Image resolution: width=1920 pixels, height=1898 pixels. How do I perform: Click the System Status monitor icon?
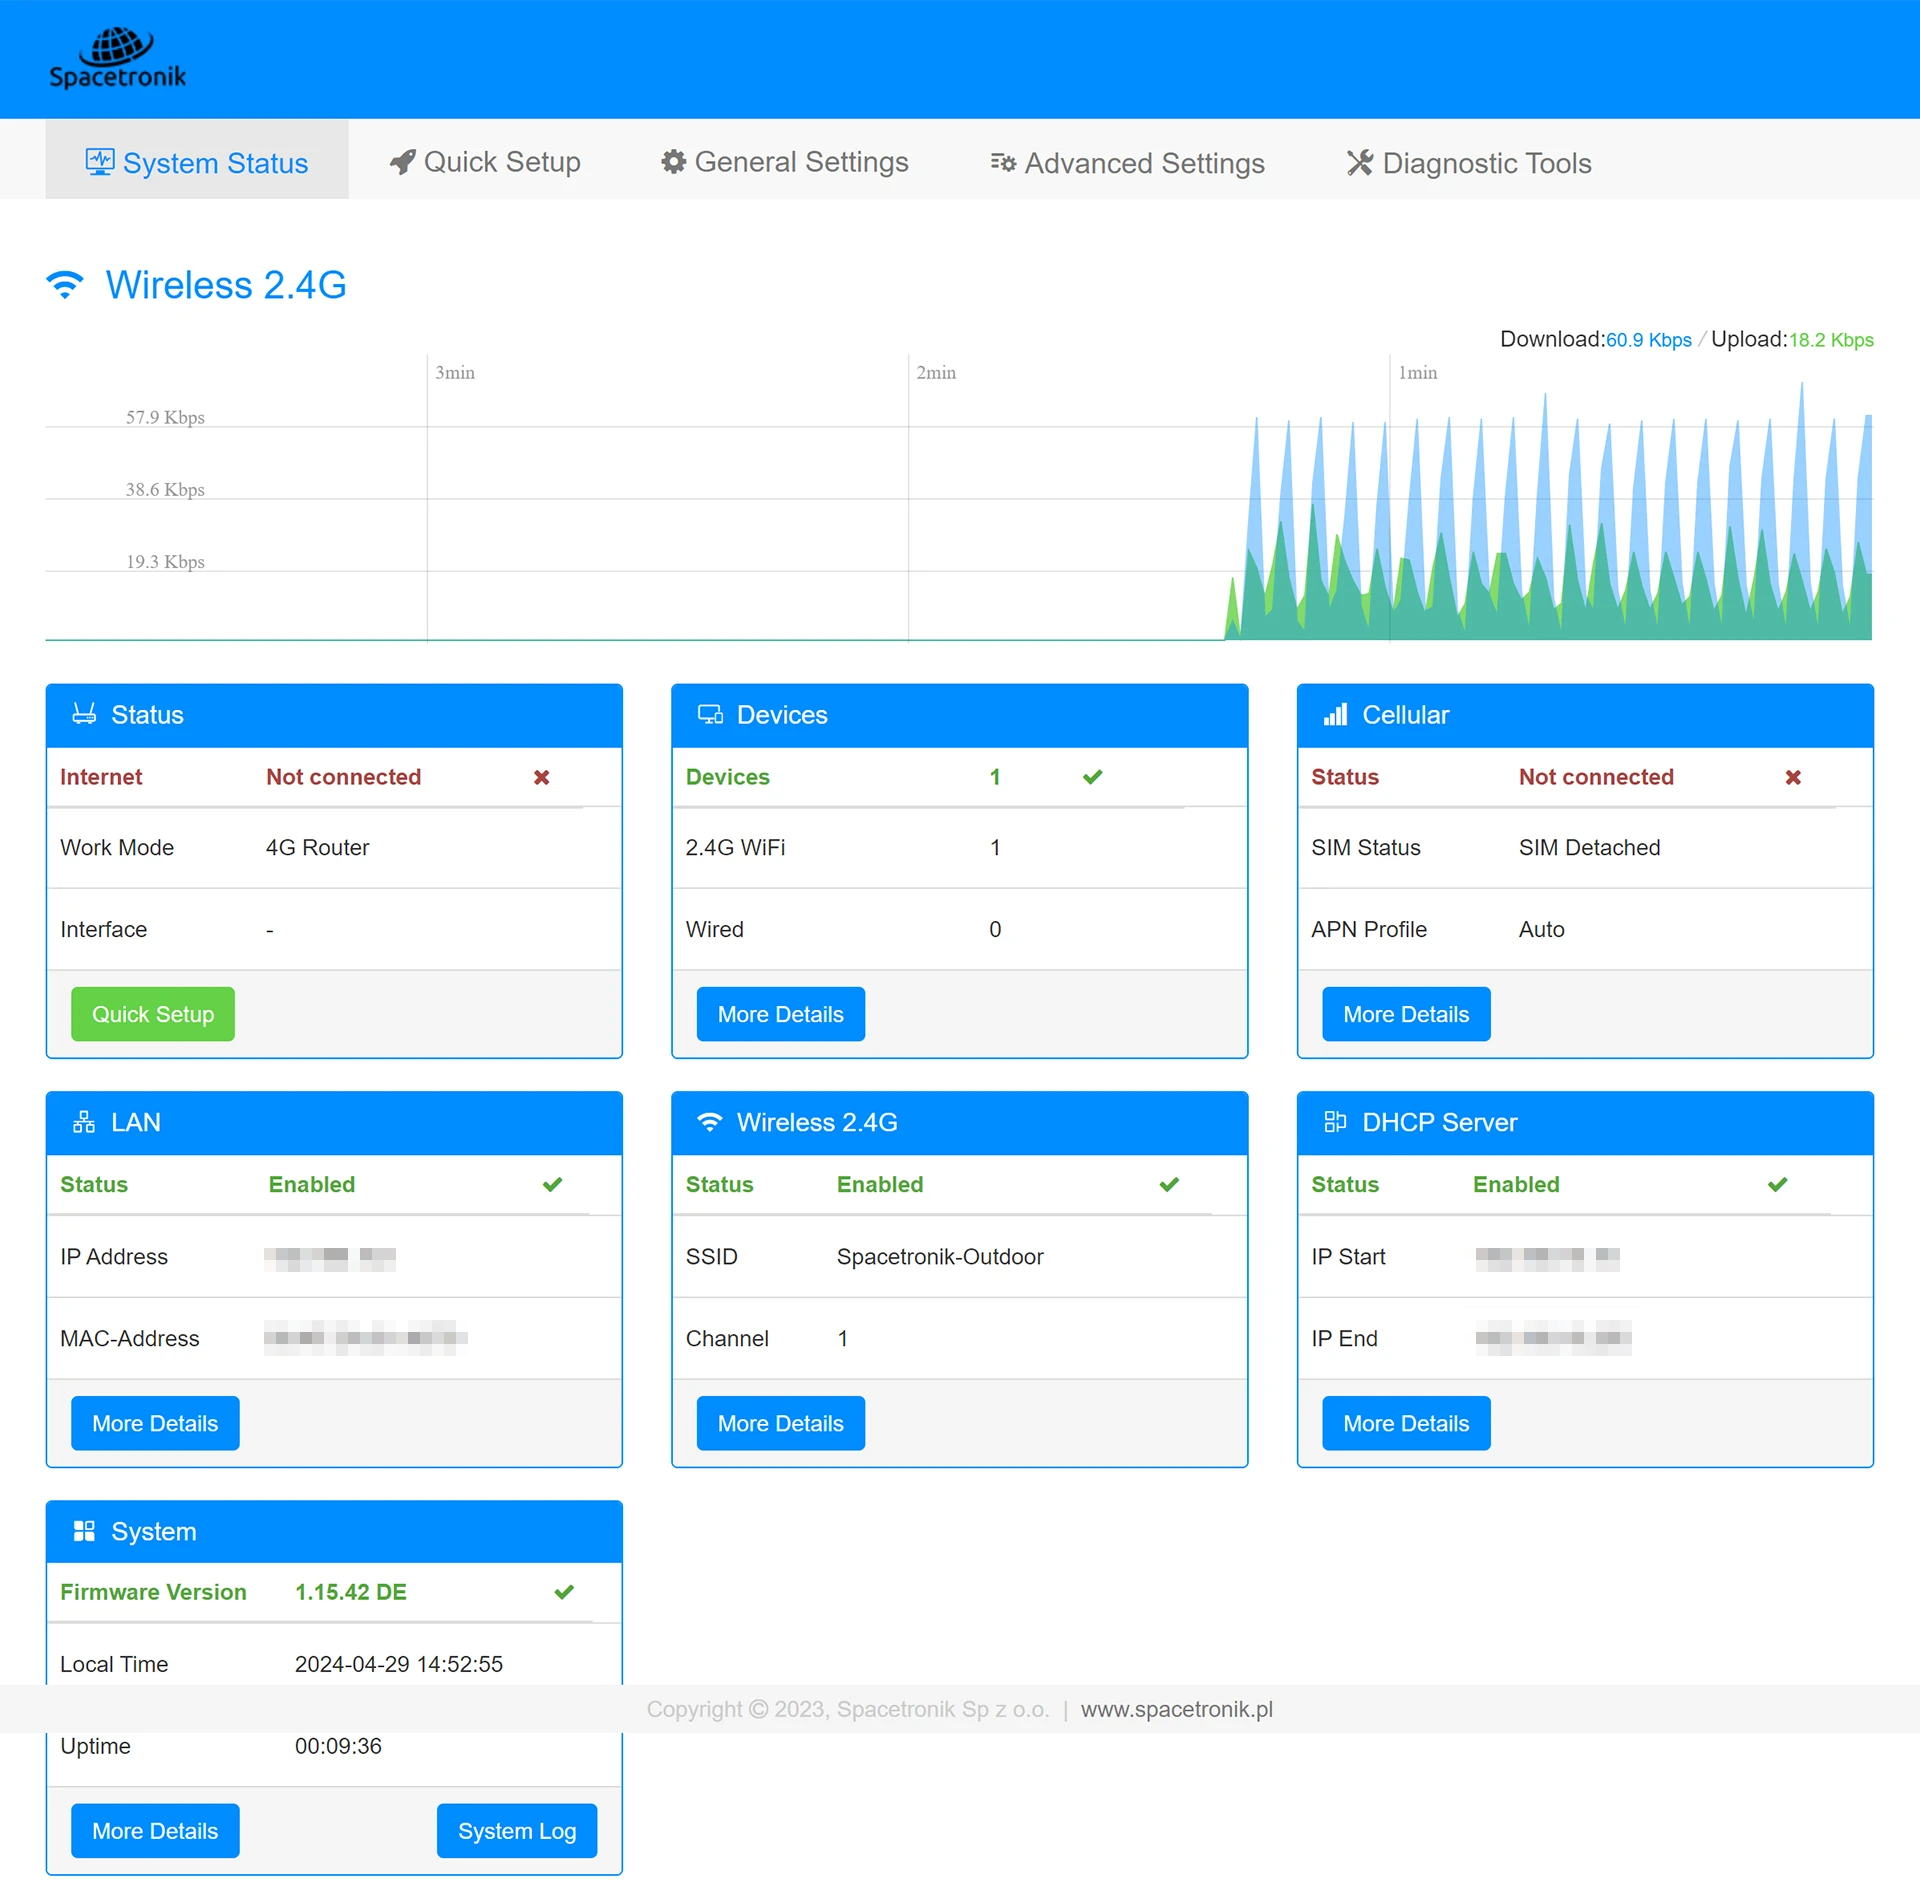click(99, 161)
